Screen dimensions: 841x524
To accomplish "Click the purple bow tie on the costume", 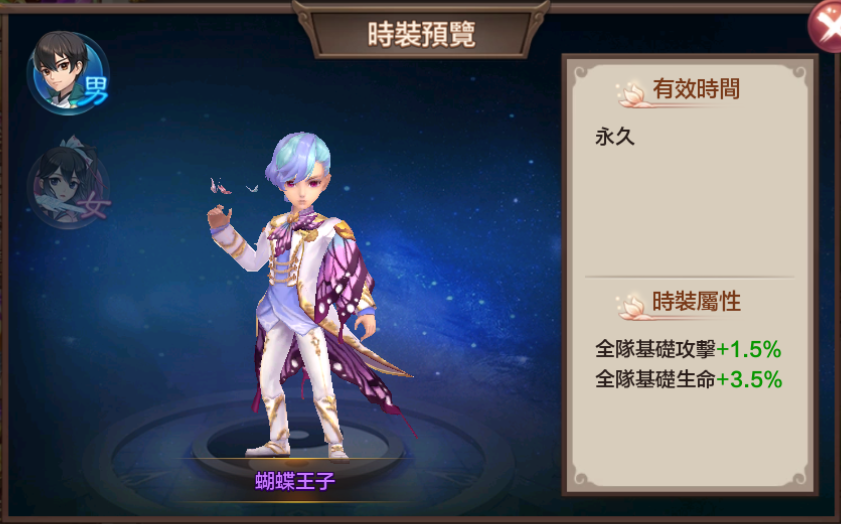I will pyautogui.click(x=292, y=225).
